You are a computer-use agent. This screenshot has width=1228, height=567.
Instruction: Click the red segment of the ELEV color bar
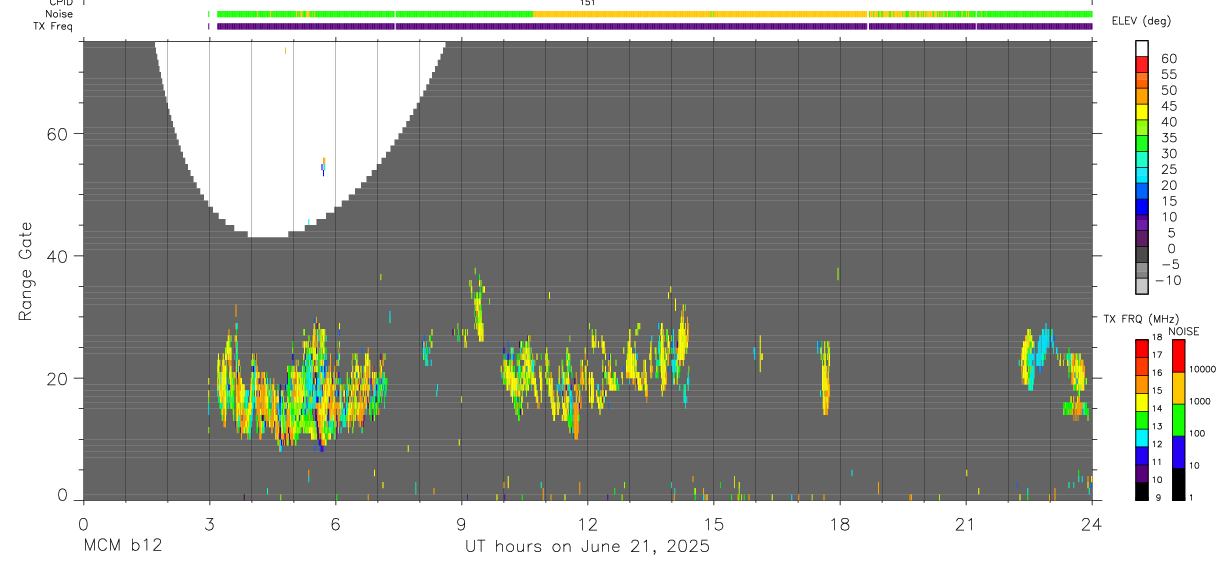(1142, 63)
